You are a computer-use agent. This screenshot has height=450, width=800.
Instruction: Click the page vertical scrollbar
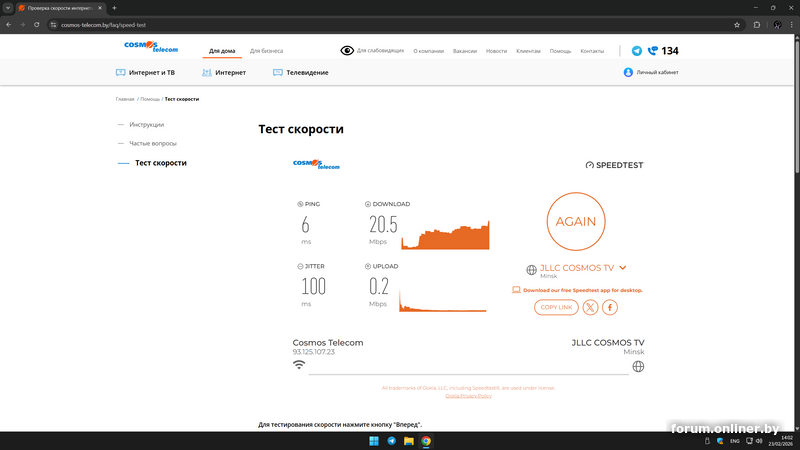[796, 105]
